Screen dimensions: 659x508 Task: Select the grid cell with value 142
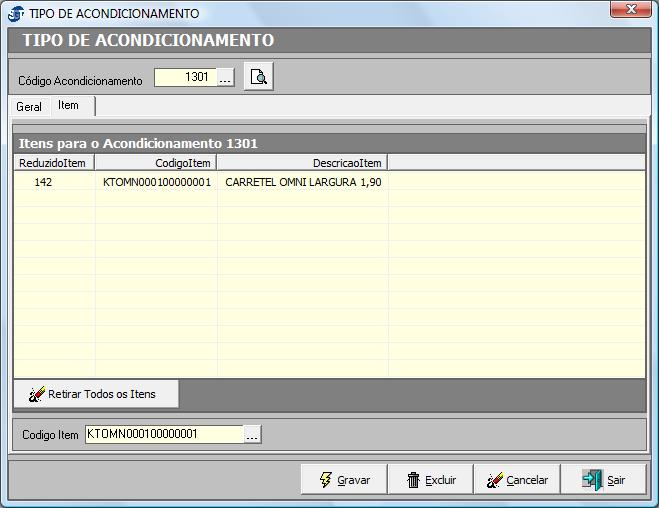tap(44, 182)
